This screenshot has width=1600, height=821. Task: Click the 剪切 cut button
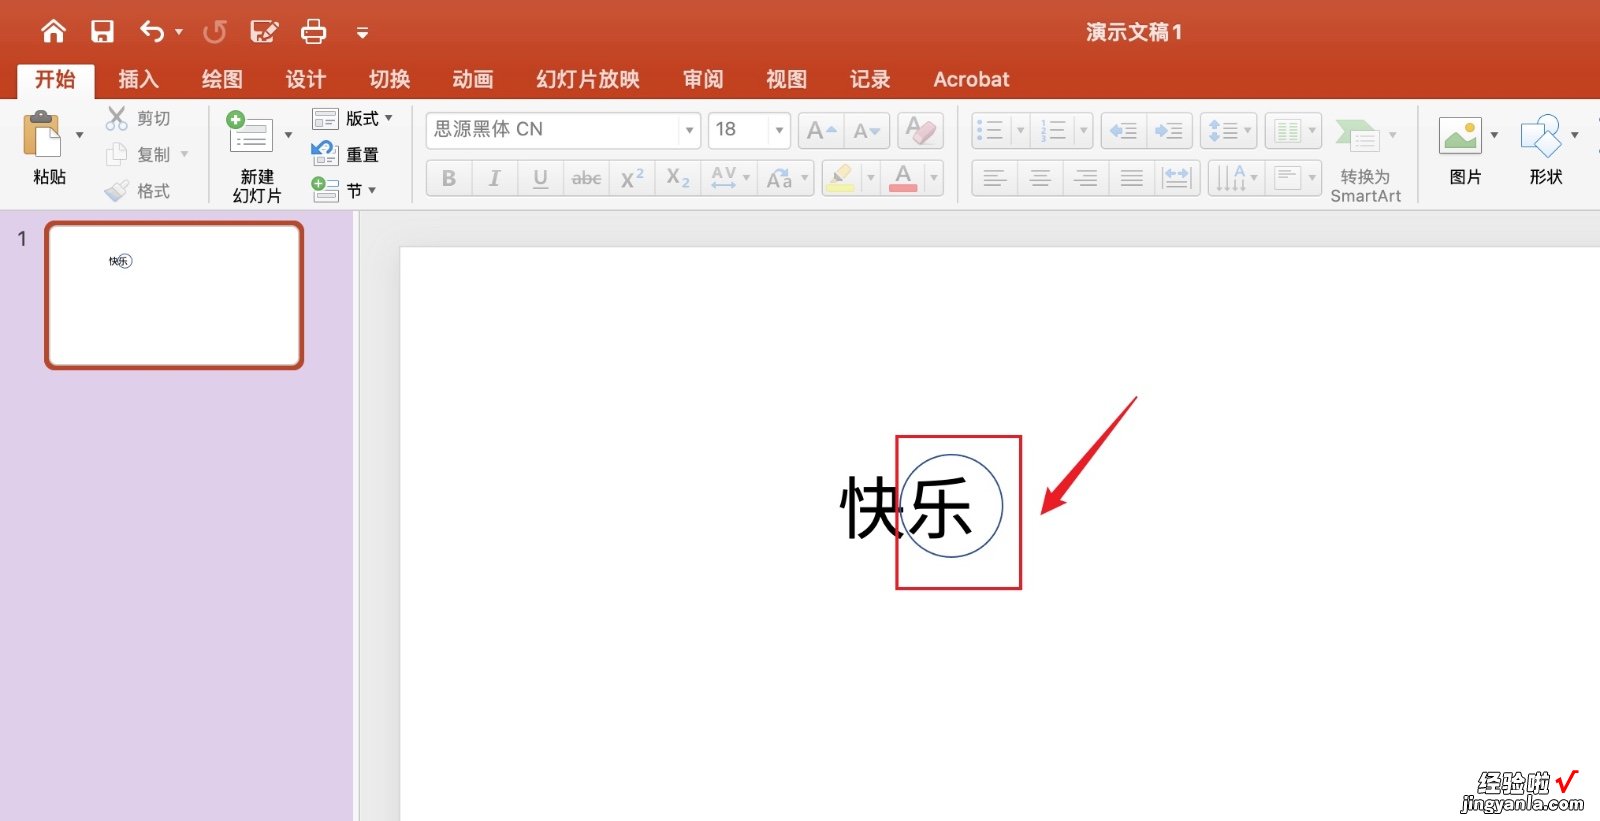click(139, 118)
